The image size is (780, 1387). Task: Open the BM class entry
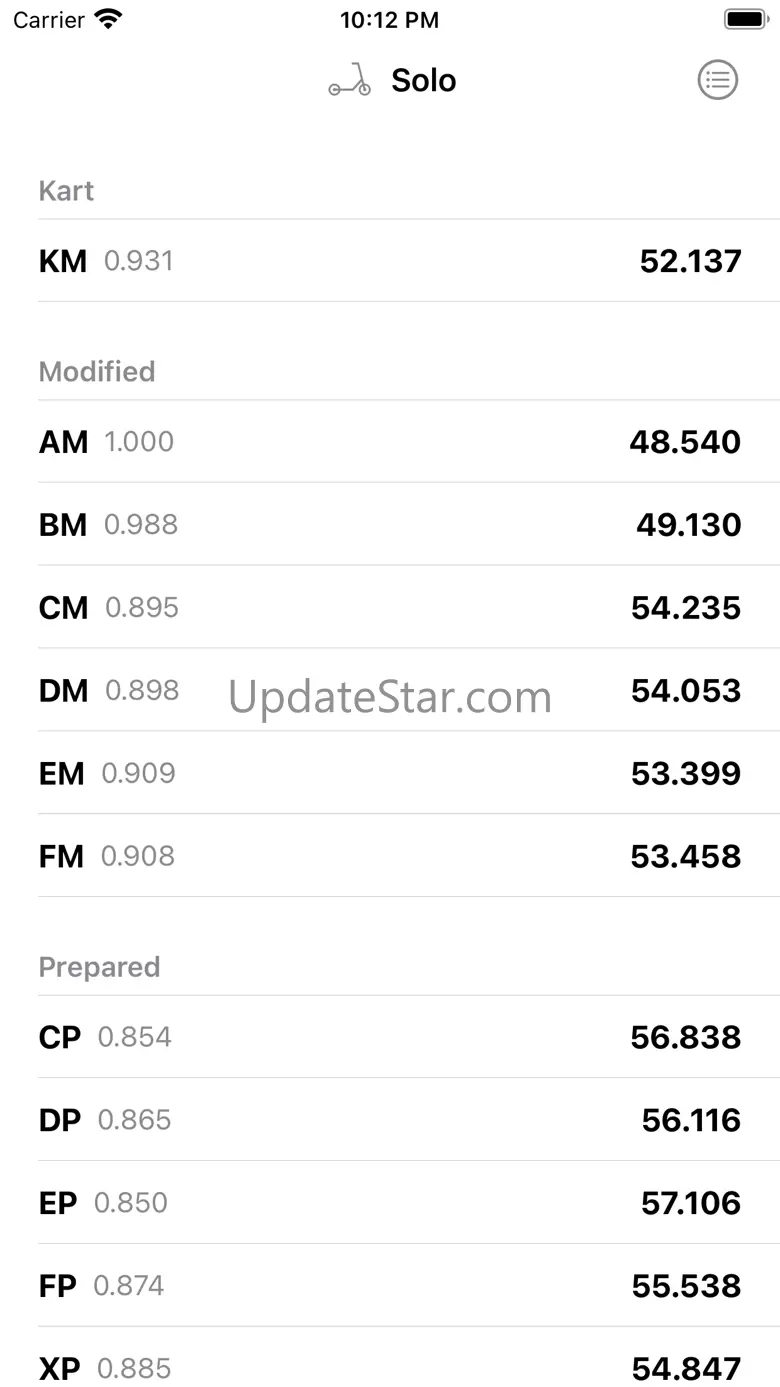tap(390, 525)
